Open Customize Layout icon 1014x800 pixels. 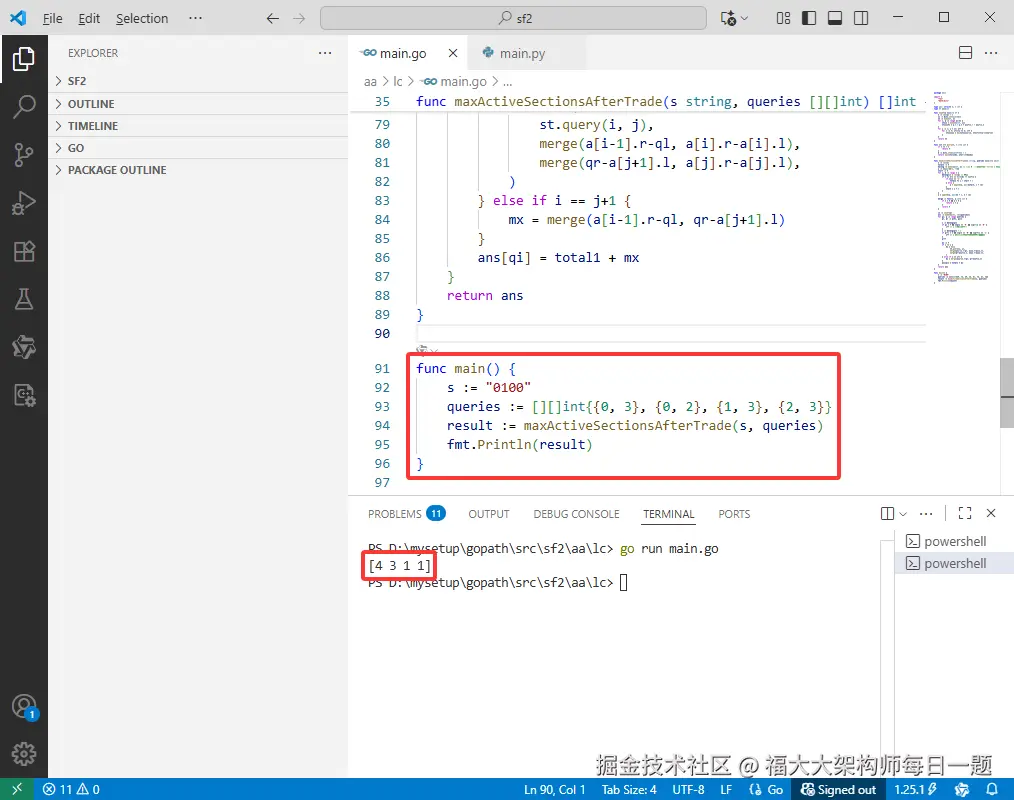[783, 18]
